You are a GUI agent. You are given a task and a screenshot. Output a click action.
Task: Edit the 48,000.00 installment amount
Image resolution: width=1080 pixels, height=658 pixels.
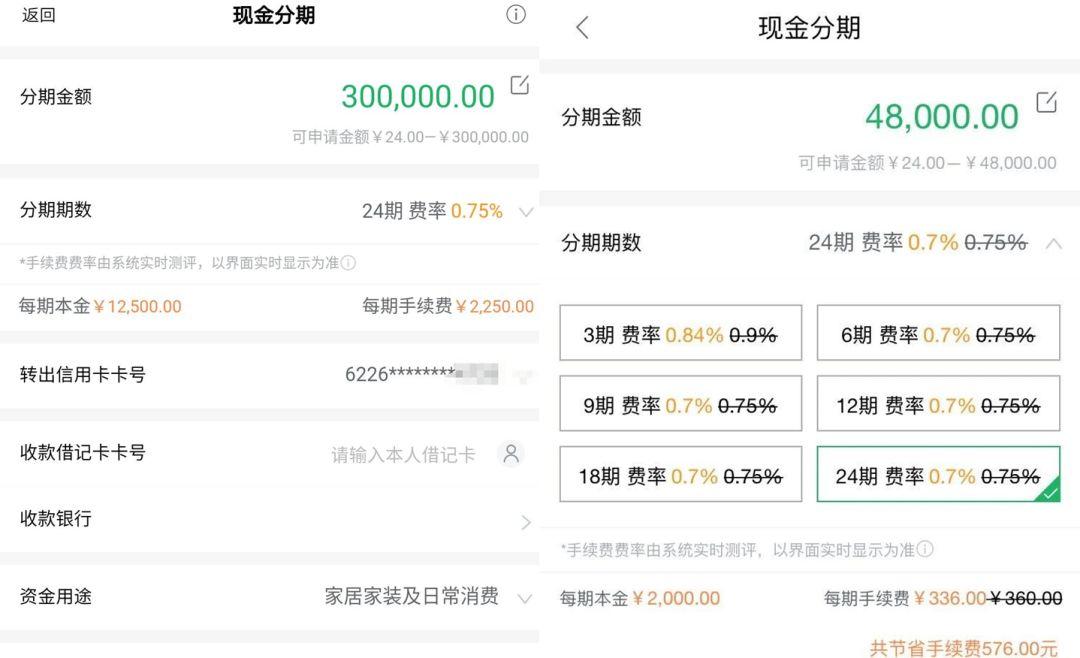pos(1046,102)
